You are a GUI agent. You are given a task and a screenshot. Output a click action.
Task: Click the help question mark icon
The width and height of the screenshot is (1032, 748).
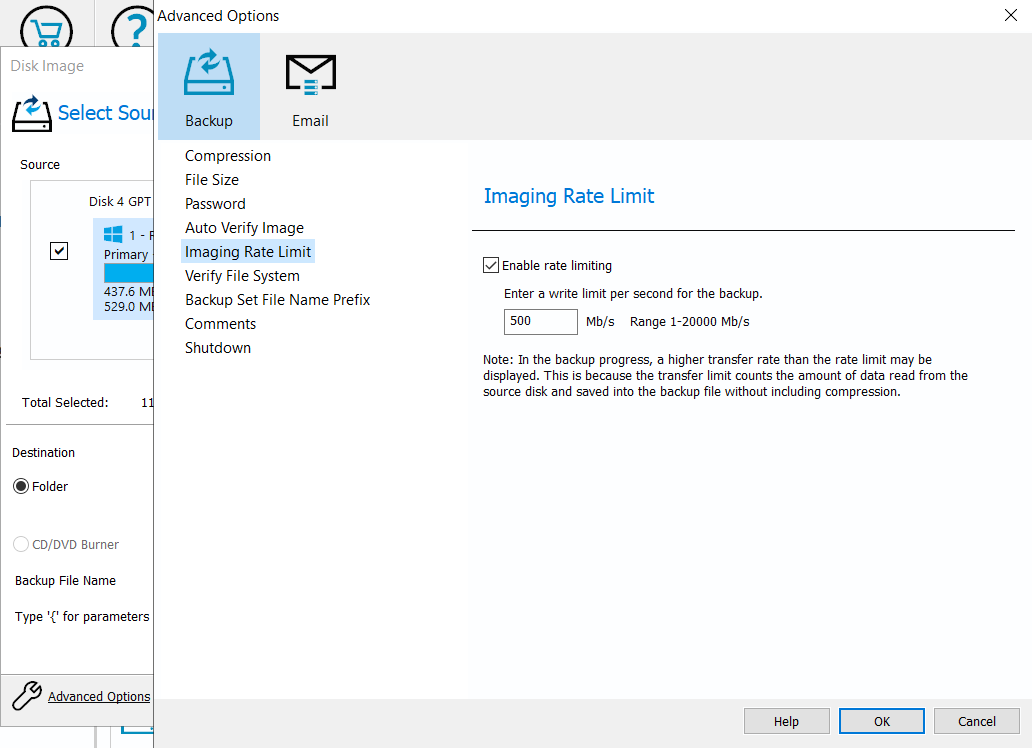(x=132, y=28)
